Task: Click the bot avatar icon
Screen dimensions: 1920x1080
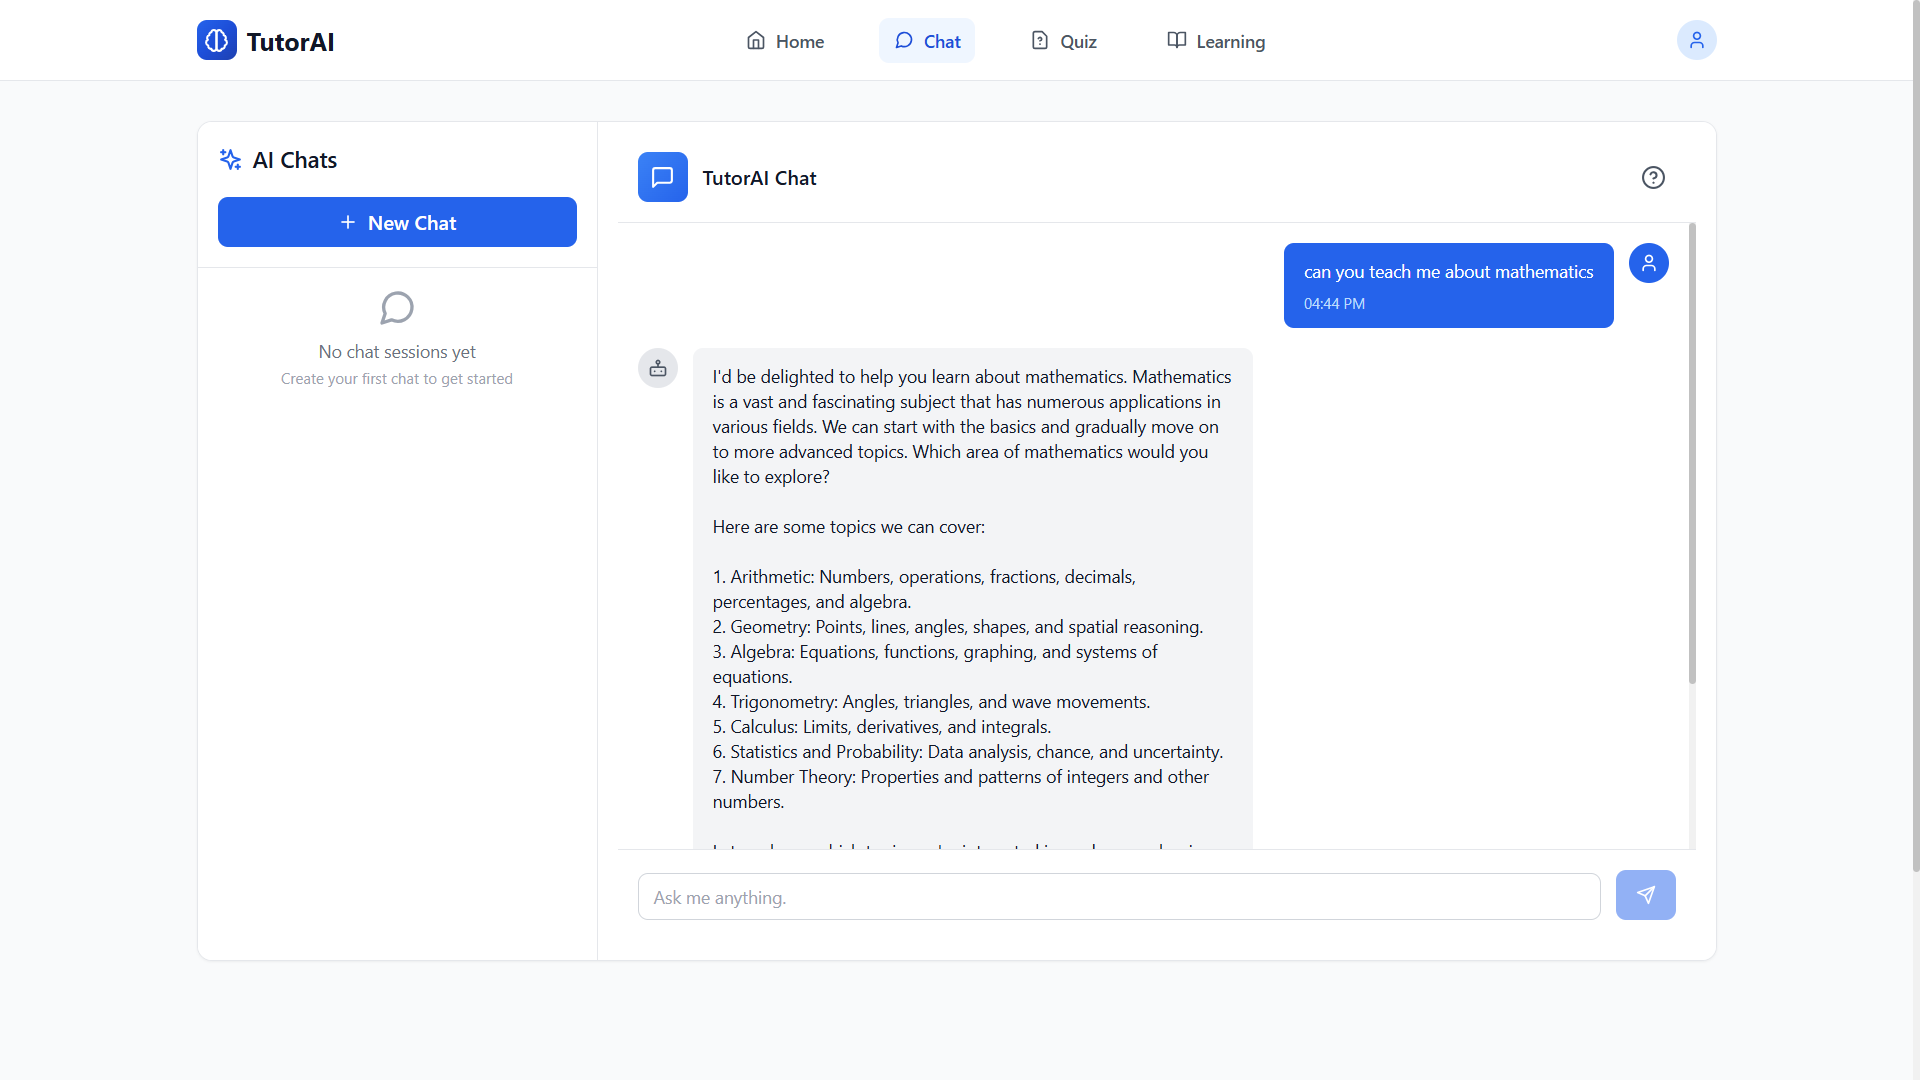Action: tap(658, 369)
